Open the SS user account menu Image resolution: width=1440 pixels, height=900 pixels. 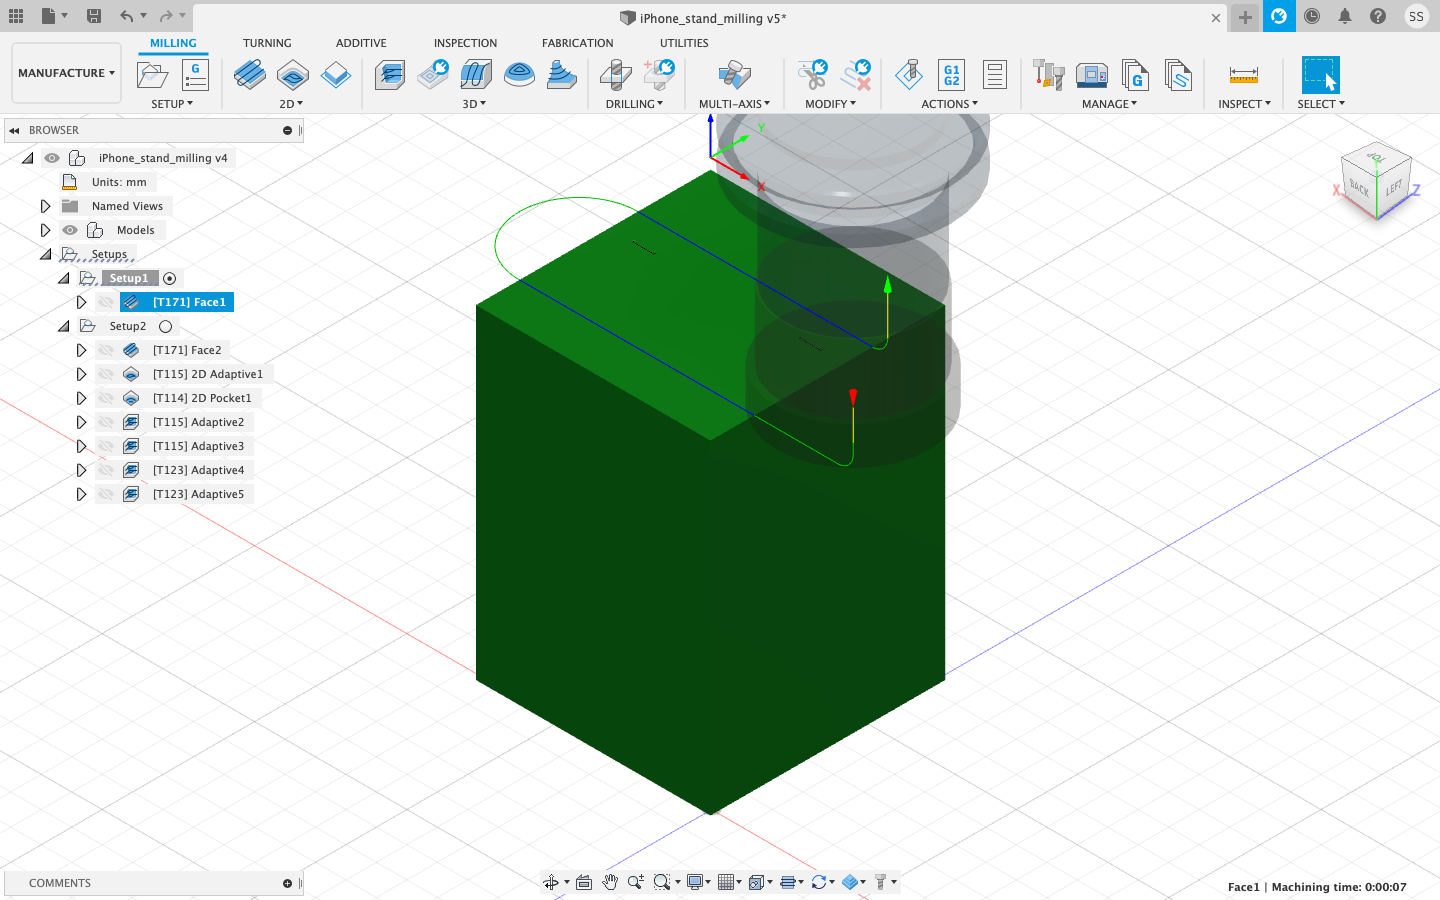[x=1416, y=16]
